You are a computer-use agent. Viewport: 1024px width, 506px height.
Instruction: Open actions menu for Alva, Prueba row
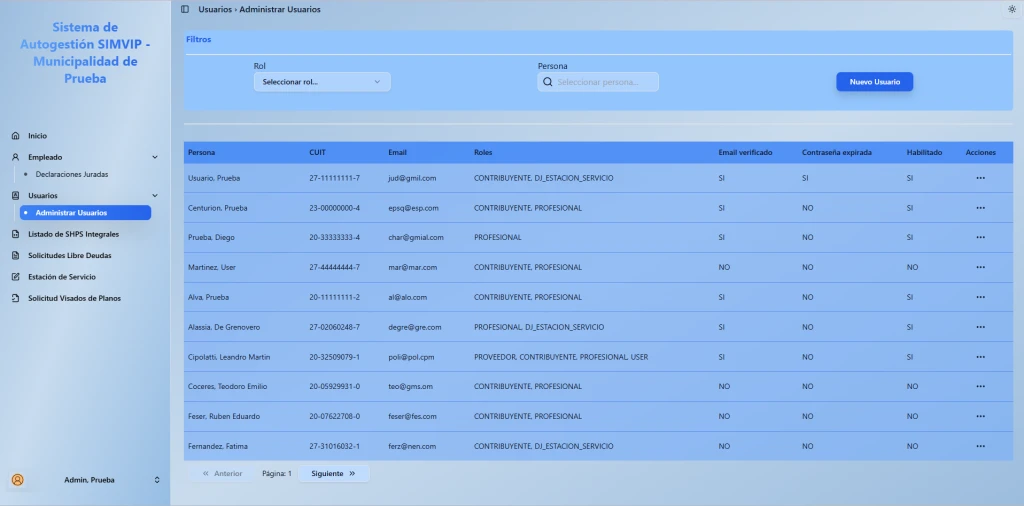click(980, 297)
